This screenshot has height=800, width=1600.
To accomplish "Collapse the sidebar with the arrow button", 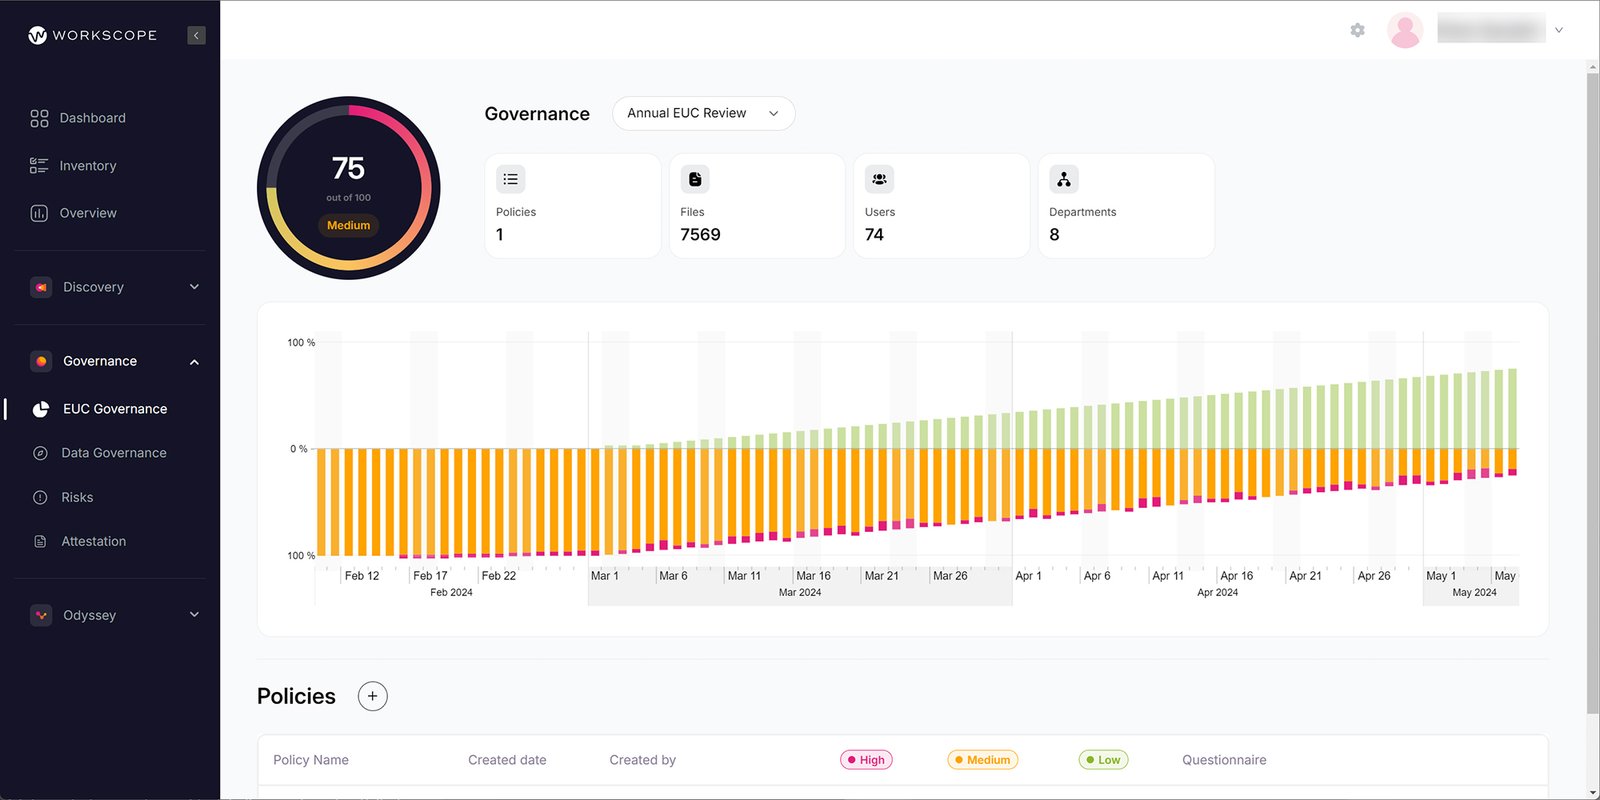I will (x=196, y=35).
